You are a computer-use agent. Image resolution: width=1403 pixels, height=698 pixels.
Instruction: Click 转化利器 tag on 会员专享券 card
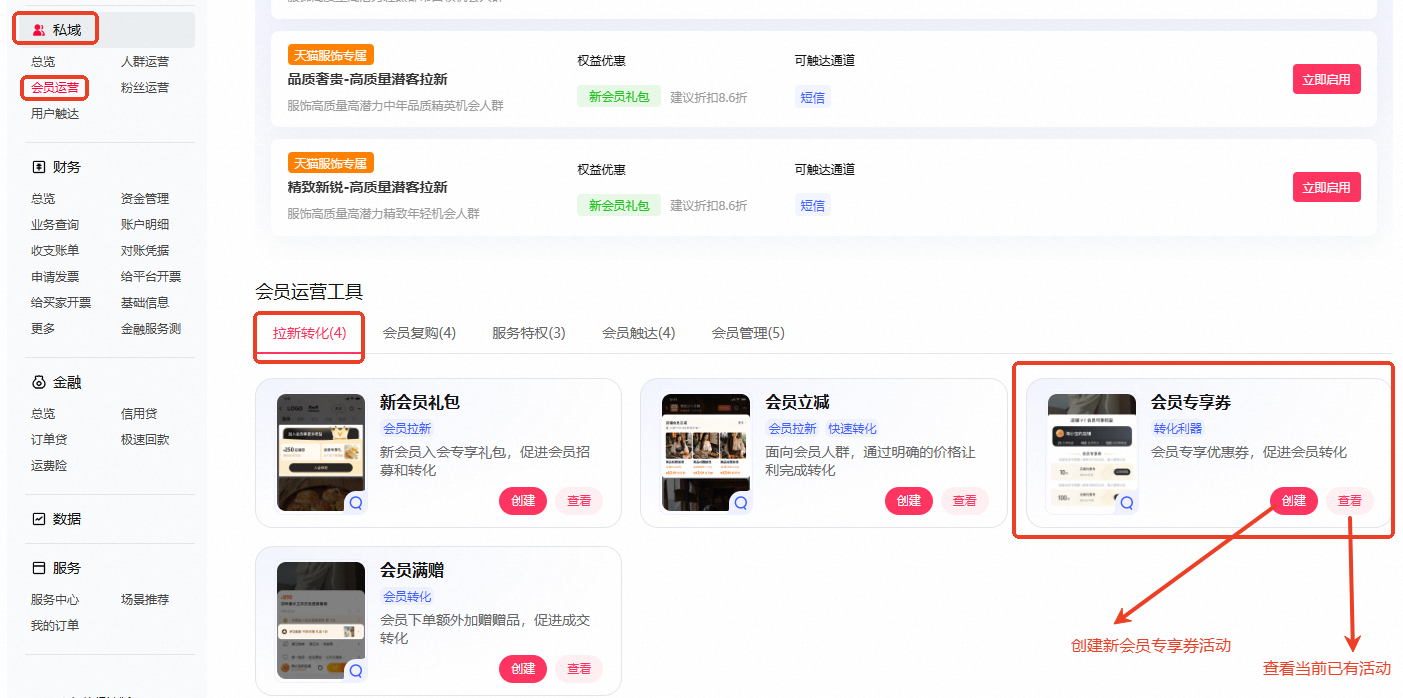[x=1178, y=428]
